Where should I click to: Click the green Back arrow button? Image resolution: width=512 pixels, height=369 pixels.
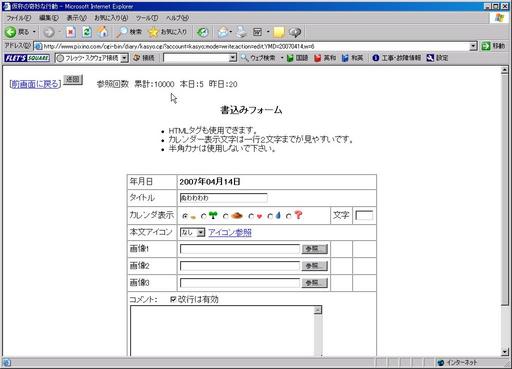11,32
